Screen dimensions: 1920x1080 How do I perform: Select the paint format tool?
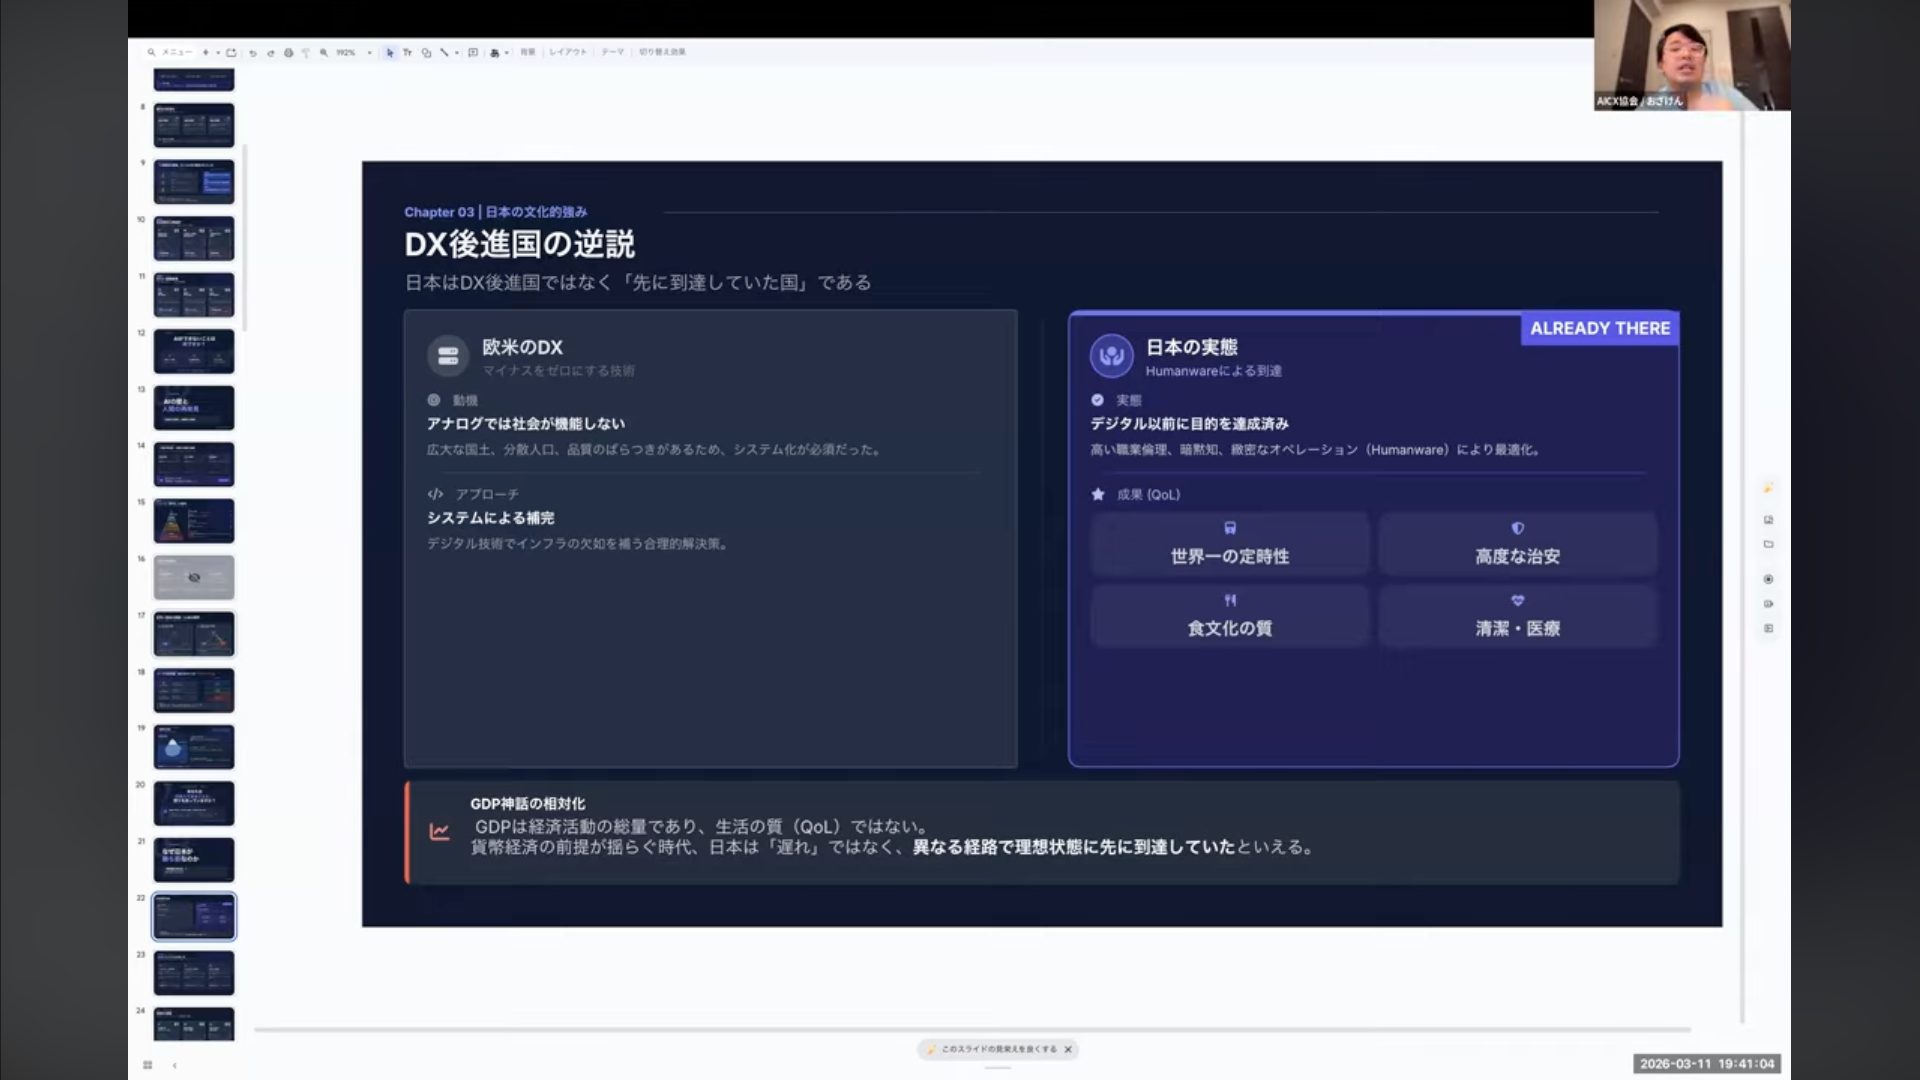click(306, 53)
